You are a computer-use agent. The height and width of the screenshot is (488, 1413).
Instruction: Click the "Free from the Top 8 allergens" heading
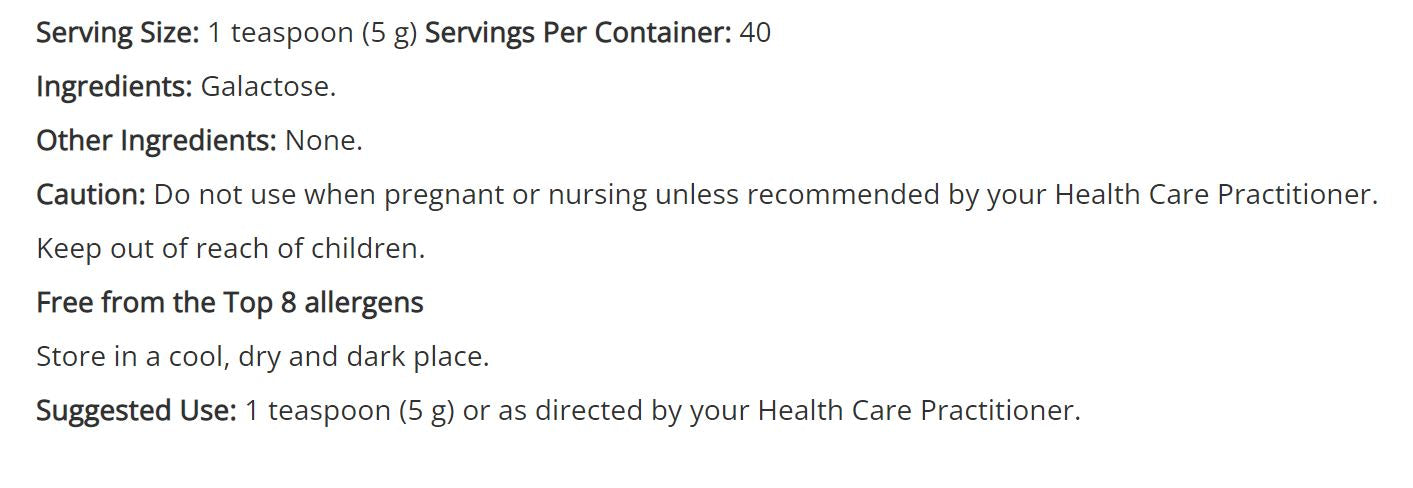(x=230, y=303)
